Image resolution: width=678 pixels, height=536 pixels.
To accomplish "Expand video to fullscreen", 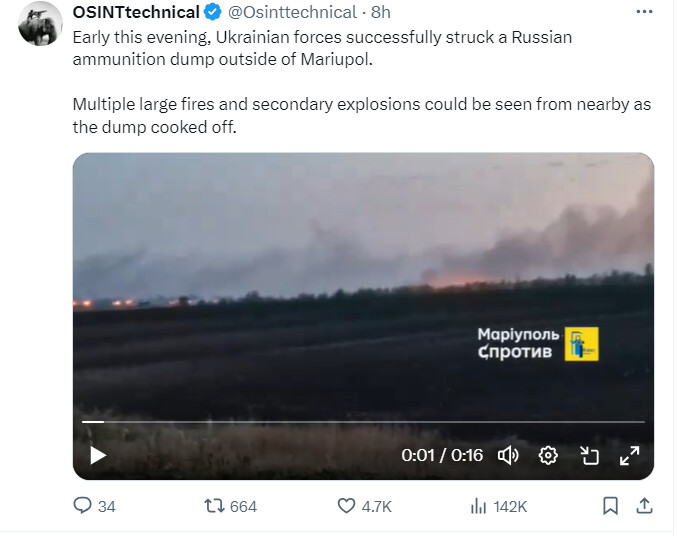I will tap(629, 455).
